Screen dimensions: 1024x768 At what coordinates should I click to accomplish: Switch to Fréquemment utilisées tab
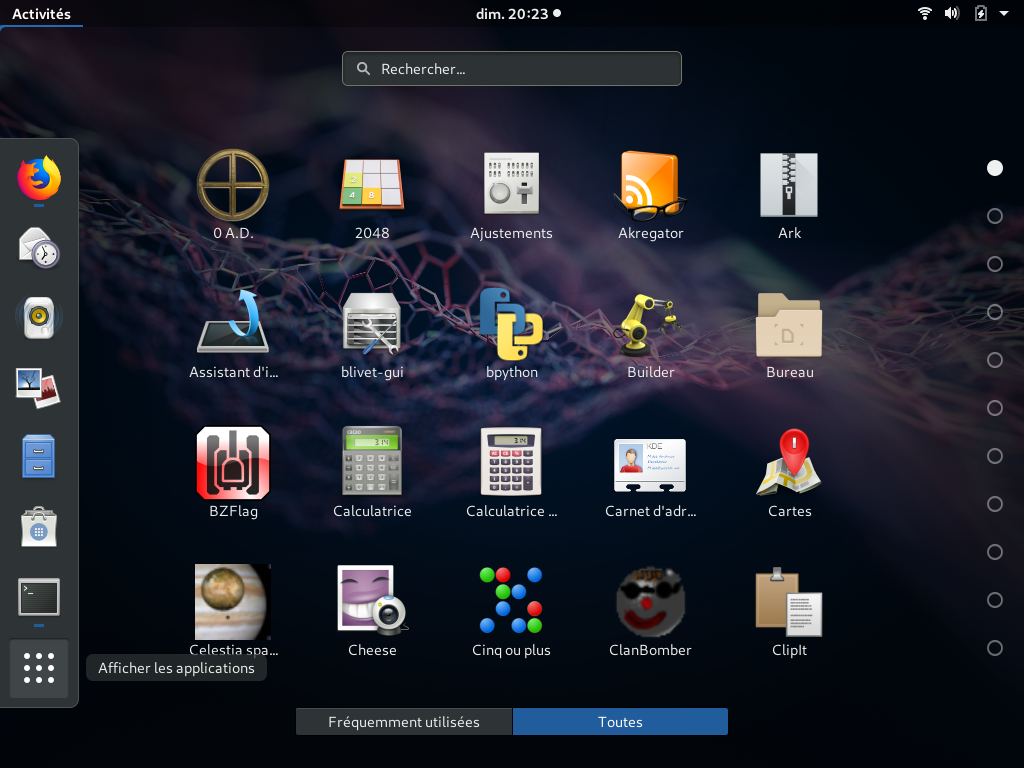tap(404, 722)
